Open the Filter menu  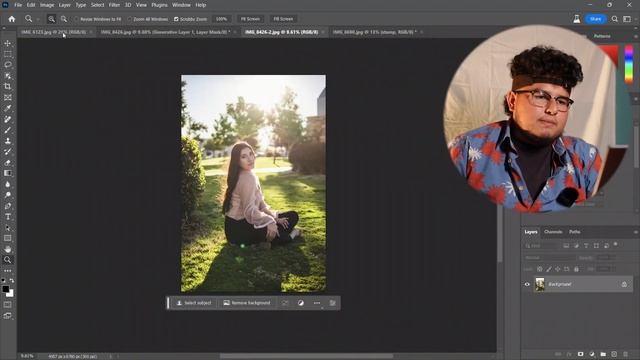pyautogui.click(x=114, y=5)
